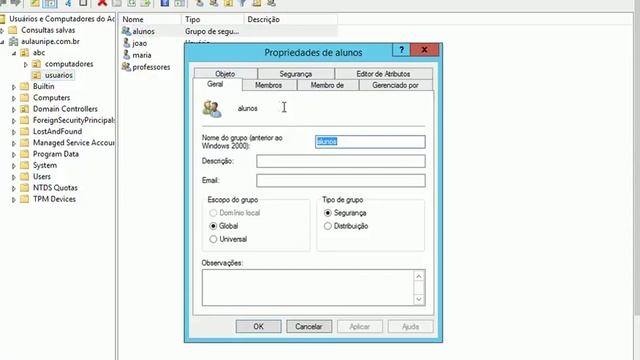
Task: Click the aulaunipe.com.br domain icon
Action: point(13,42)
